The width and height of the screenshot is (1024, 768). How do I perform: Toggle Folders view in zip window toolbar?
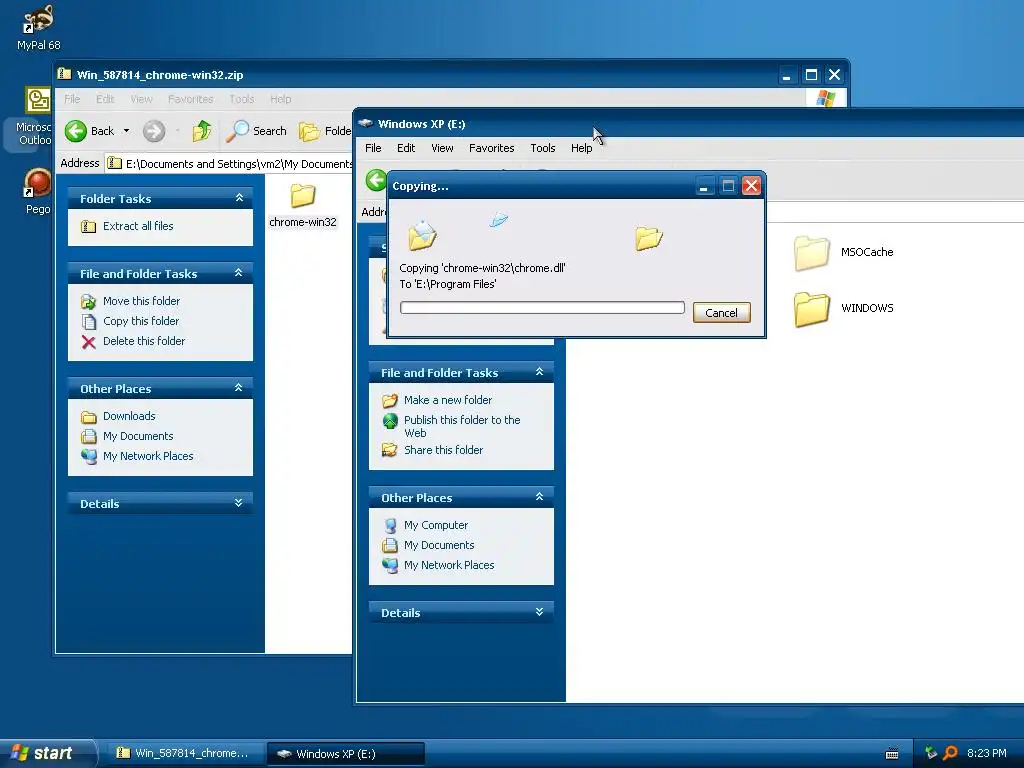point(325,131)
